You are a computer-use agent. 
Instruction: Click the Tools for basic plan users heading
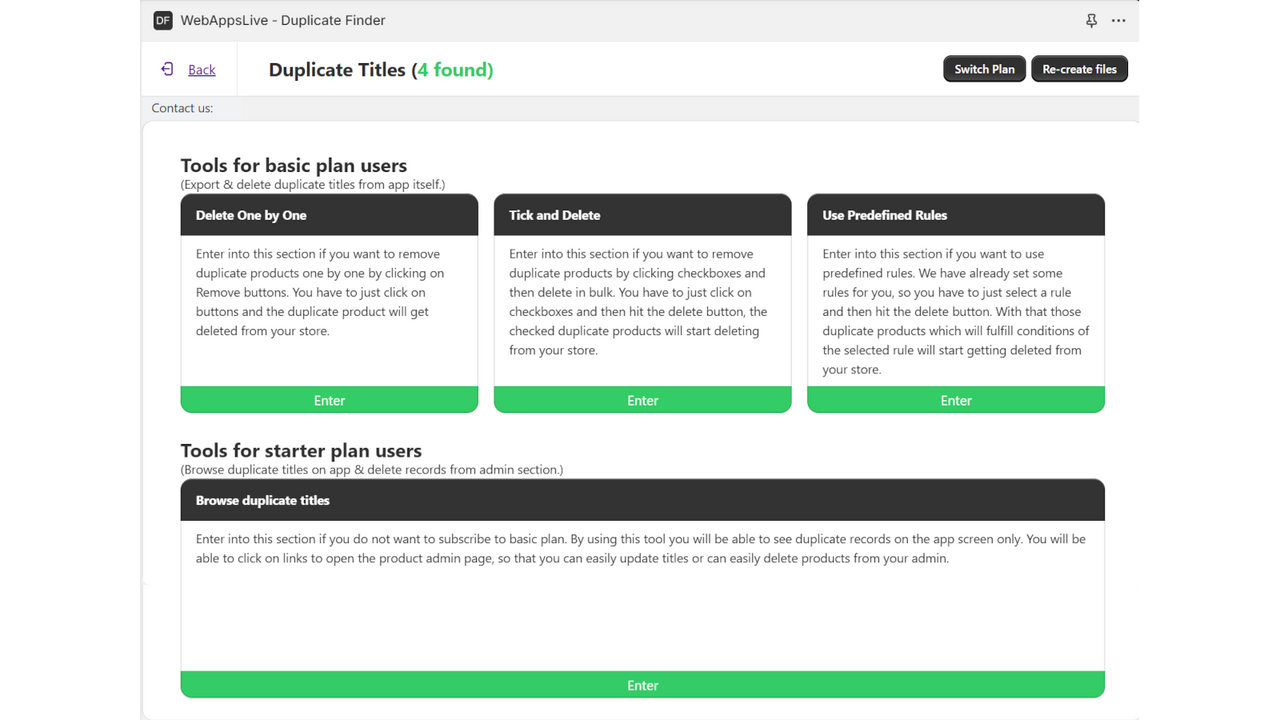click(293, 165)
